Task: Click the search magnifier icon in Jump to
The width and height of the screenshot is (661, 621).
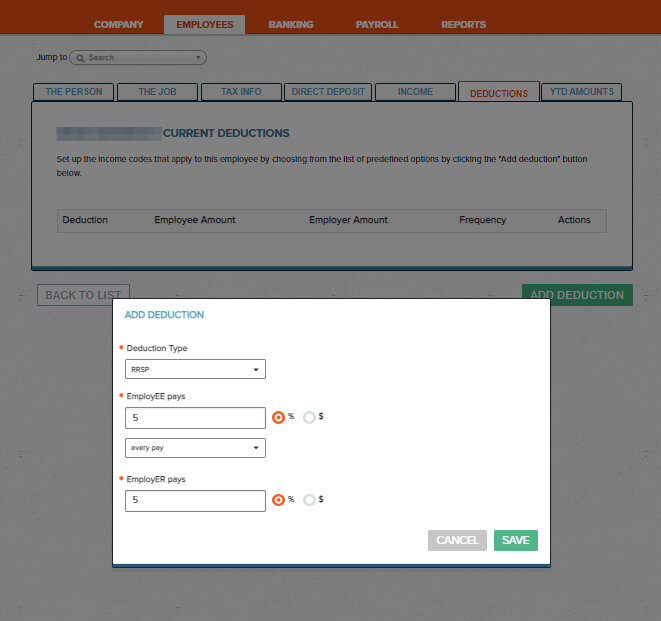Action: [80, 58]
